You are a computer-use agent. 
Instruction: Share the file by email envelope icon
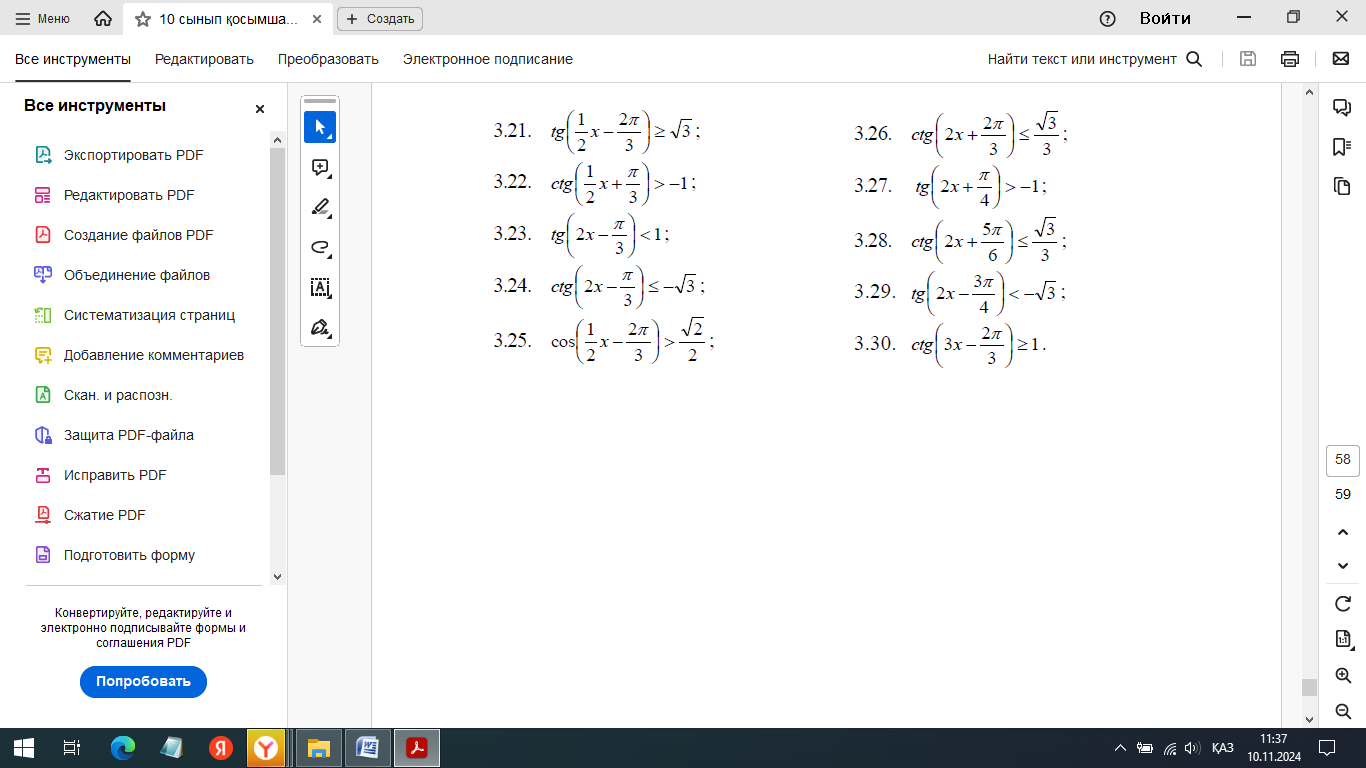click(1341, 59)
